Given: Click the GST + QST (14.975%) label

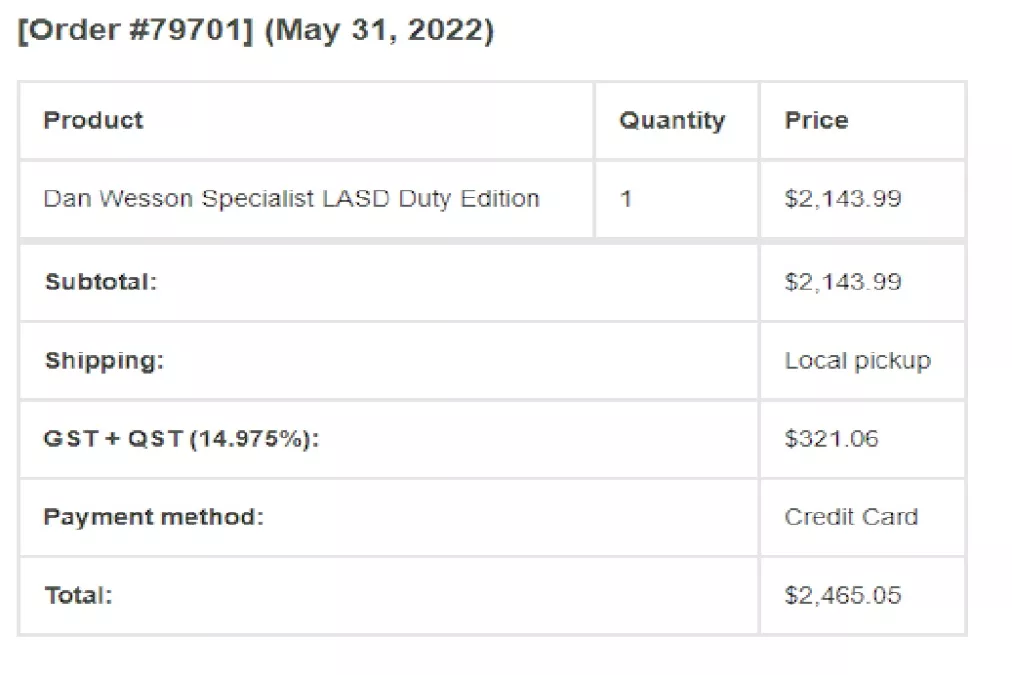Looking at the screenshot, I should pos(181,439).
